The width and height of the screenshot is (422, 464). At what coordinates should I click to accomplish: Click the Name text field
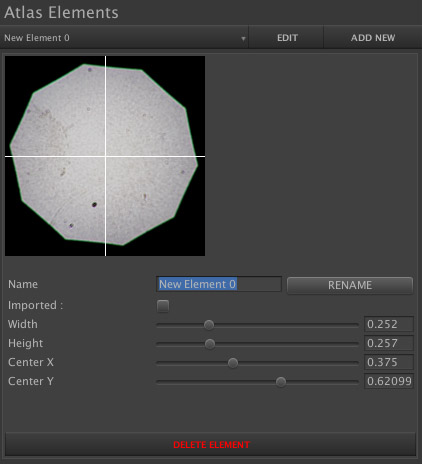(x=219, y=284)
